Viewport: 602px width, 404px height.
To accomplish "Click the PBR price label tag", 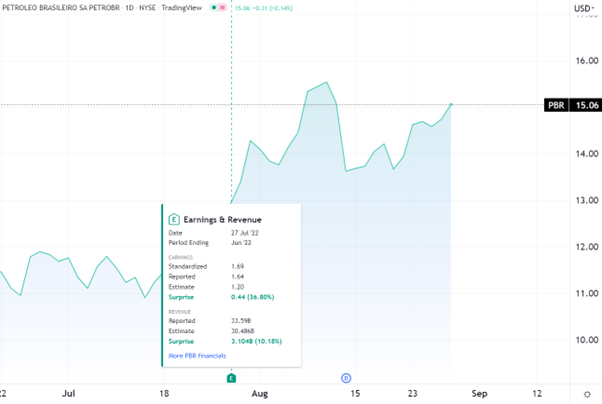I will [x=556, y=105].
